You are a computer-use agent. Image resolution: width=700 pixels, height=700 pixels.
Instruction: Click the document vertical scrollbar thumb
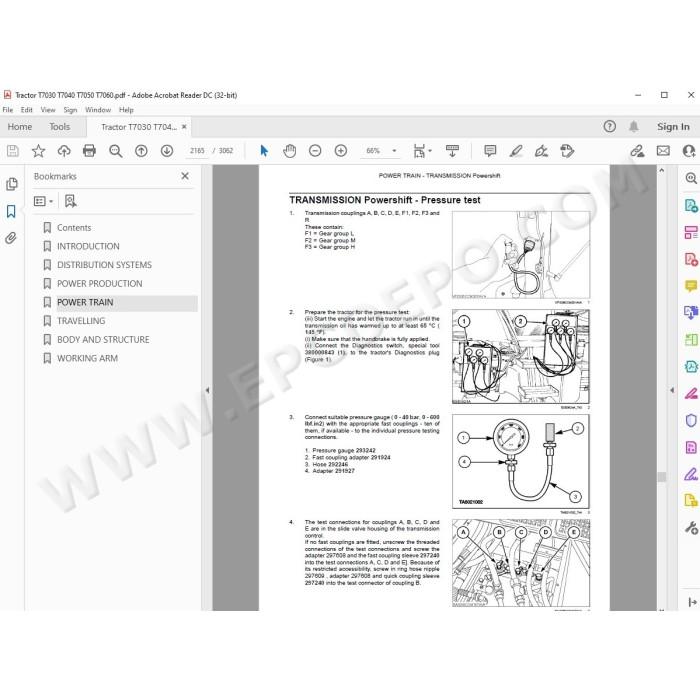click(662, 477)
